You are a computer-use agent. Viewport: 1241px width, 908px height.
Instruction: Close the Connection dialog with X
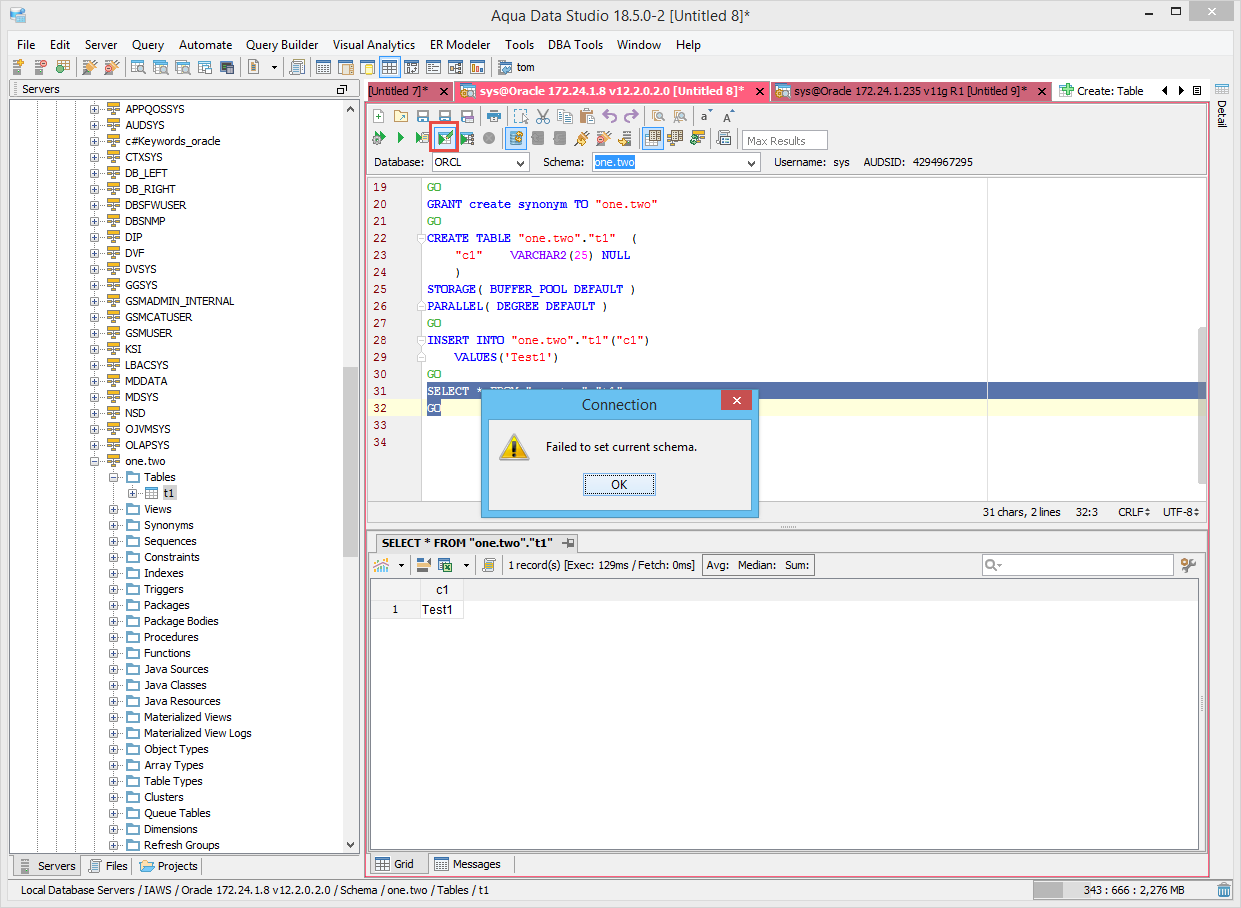point(737,401)
